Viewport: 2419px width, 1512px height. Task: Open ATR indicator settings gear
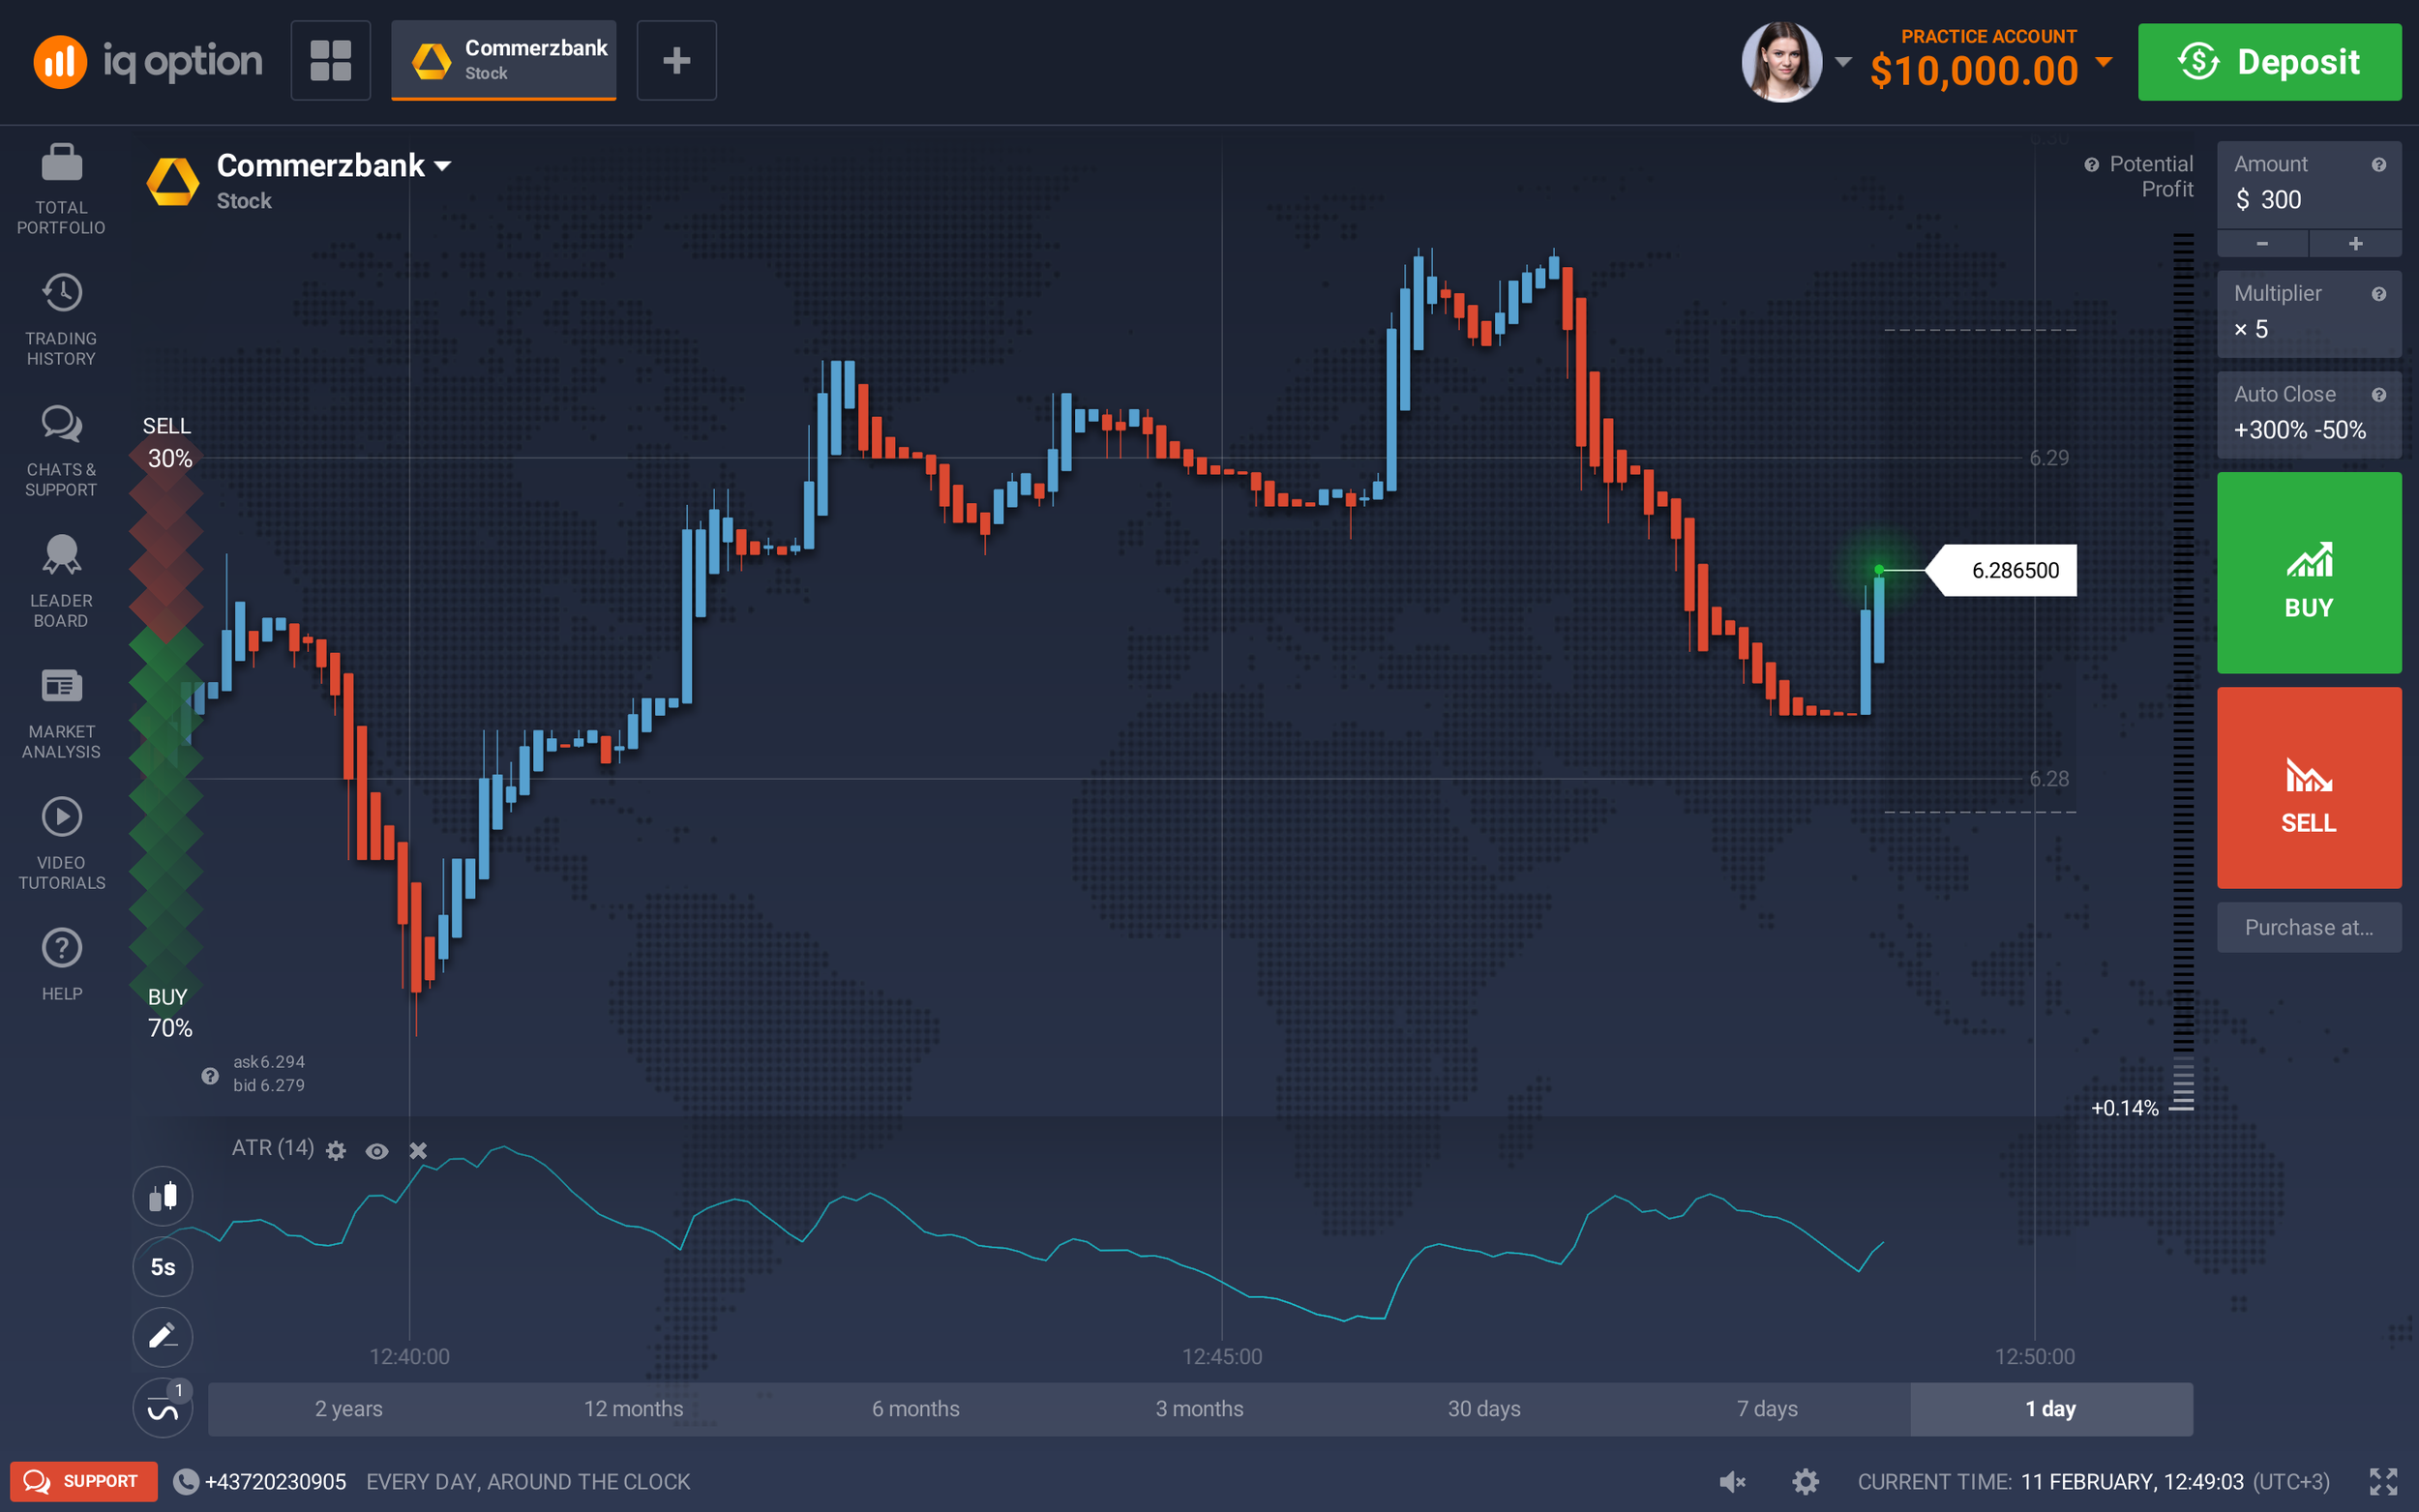(x=336, y=1151)
